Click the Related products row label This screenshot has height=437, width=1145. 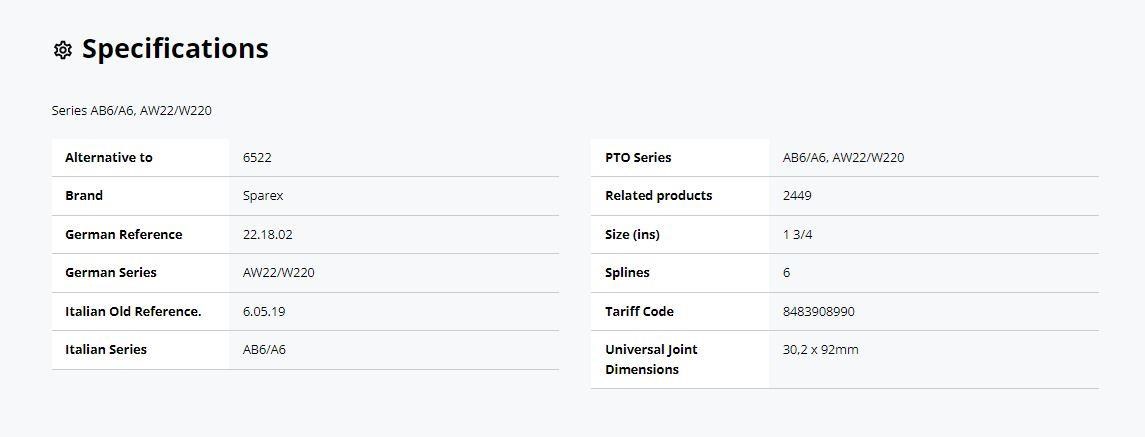click(x=659, y=196)
